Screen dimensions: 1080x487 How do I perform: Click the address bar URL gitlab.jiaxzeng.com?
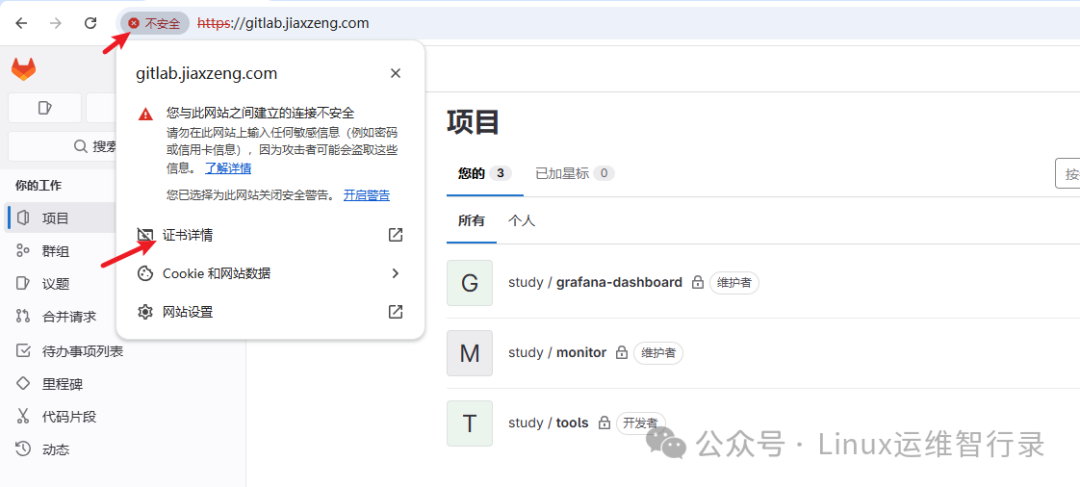(x=283, y=23)
